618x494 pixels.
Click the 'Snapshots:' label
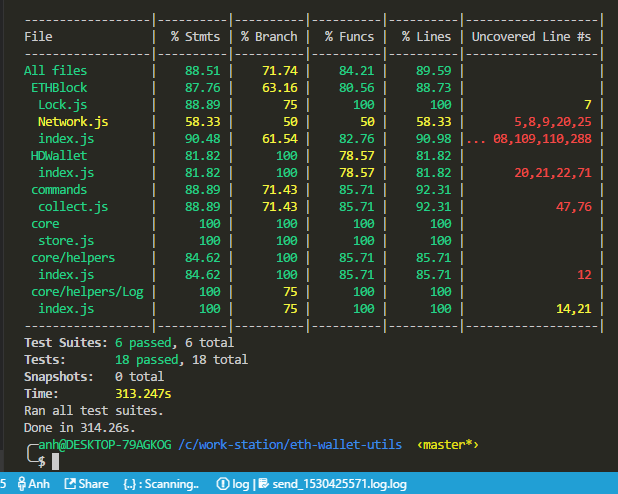59,377
